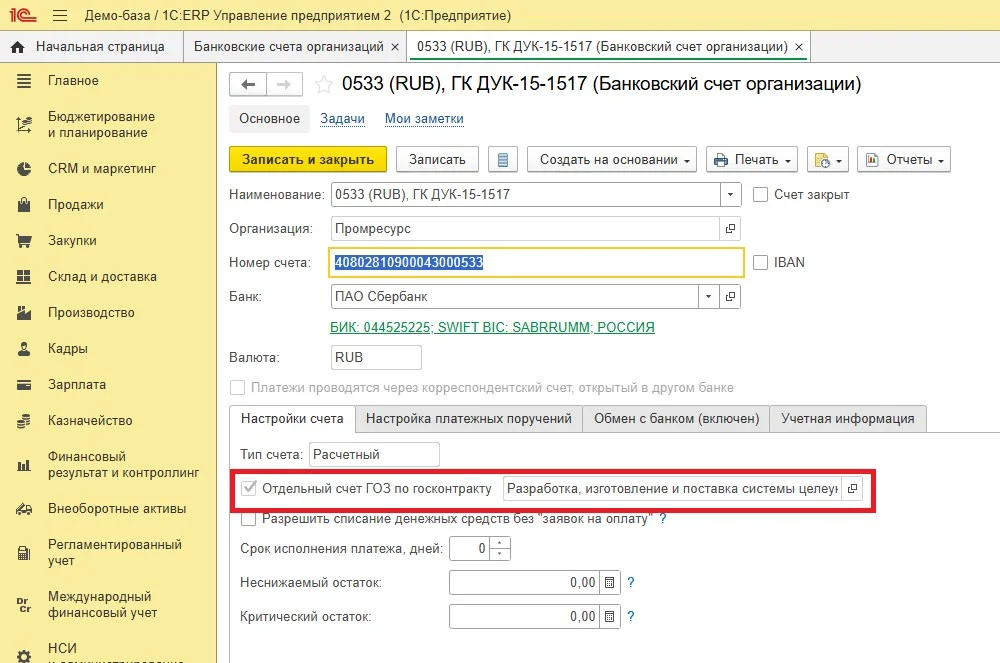The height and width of the screenshot is (663, 1000).
Task: Open the Печать dropdown menu
Action: (x=753, y=159)
